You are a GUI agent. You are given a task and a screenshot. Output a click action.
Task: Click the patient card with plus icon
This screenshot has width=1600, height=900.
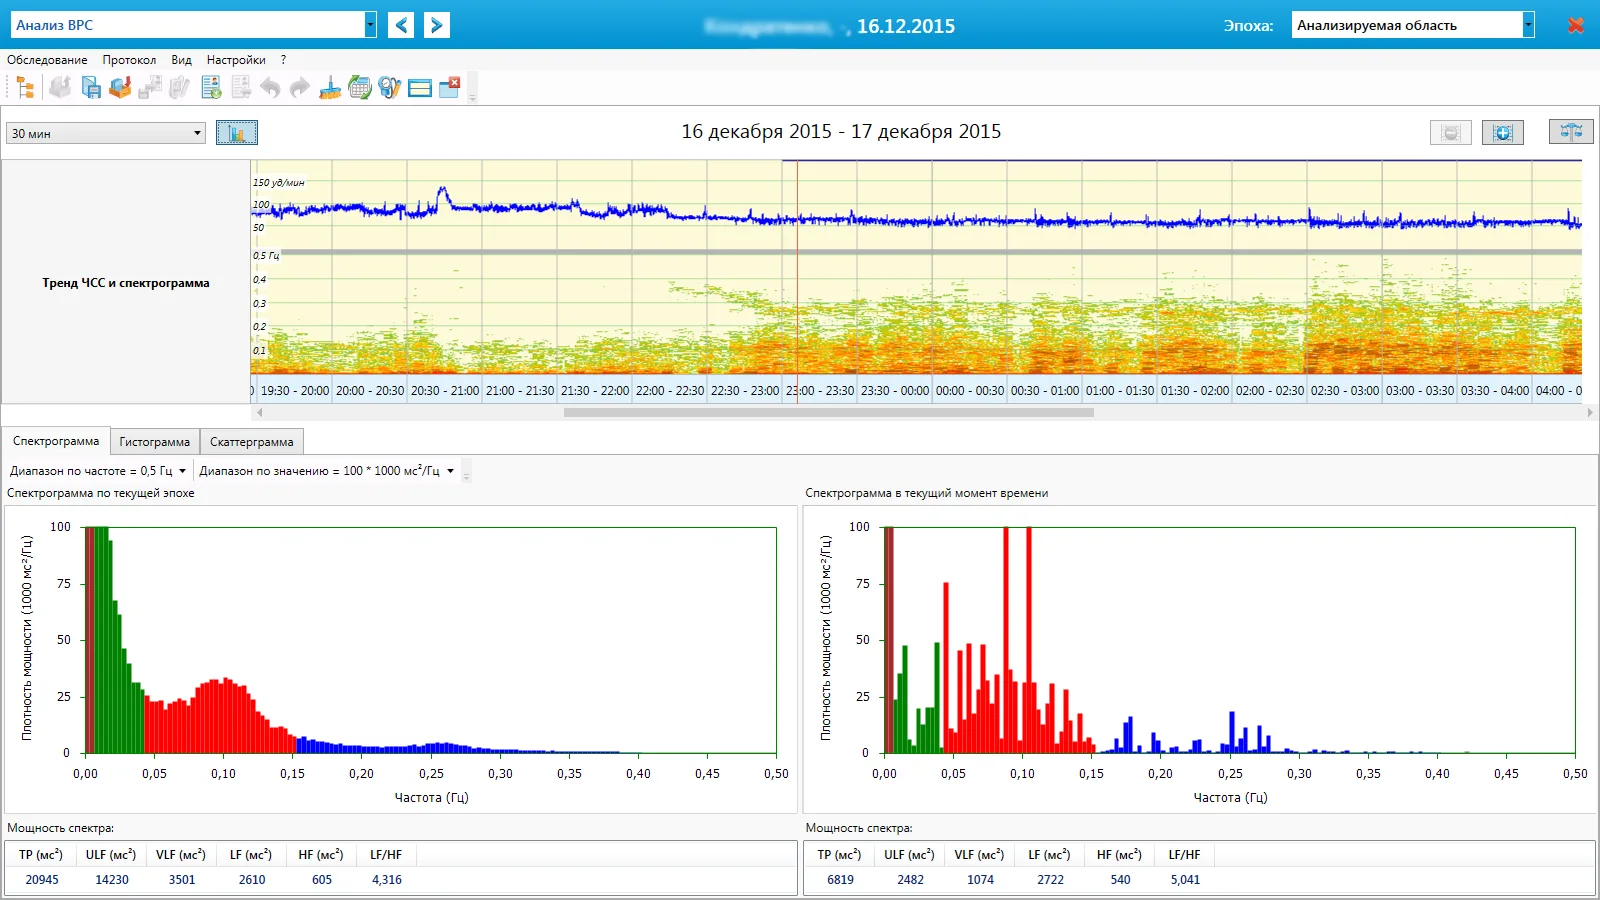211,88
